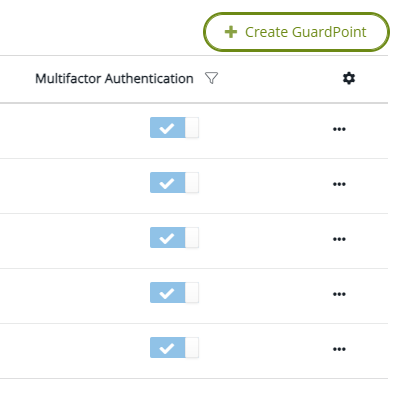Image resolution: width=397 pixels, height=399 pixels.
Task: Open the Multifactor Authentication column filter
Action: click(211, 78)
